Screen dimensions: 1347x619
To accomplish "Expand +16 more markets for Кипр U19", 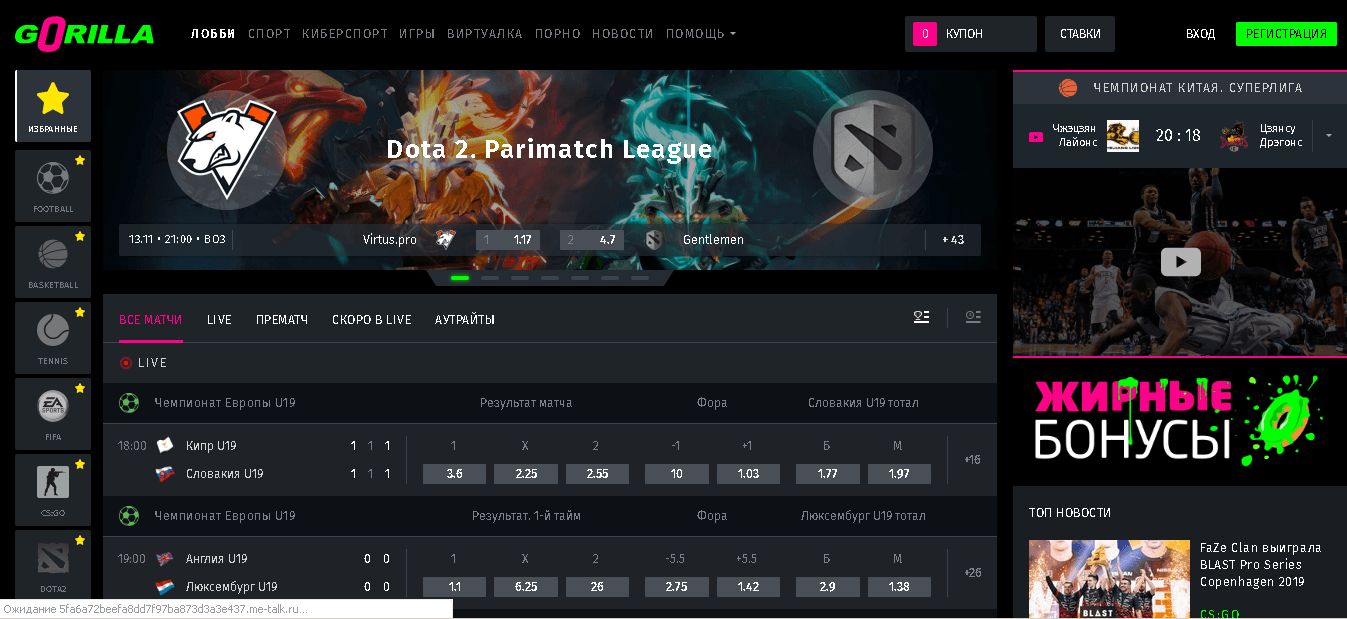I will point(972,460).
